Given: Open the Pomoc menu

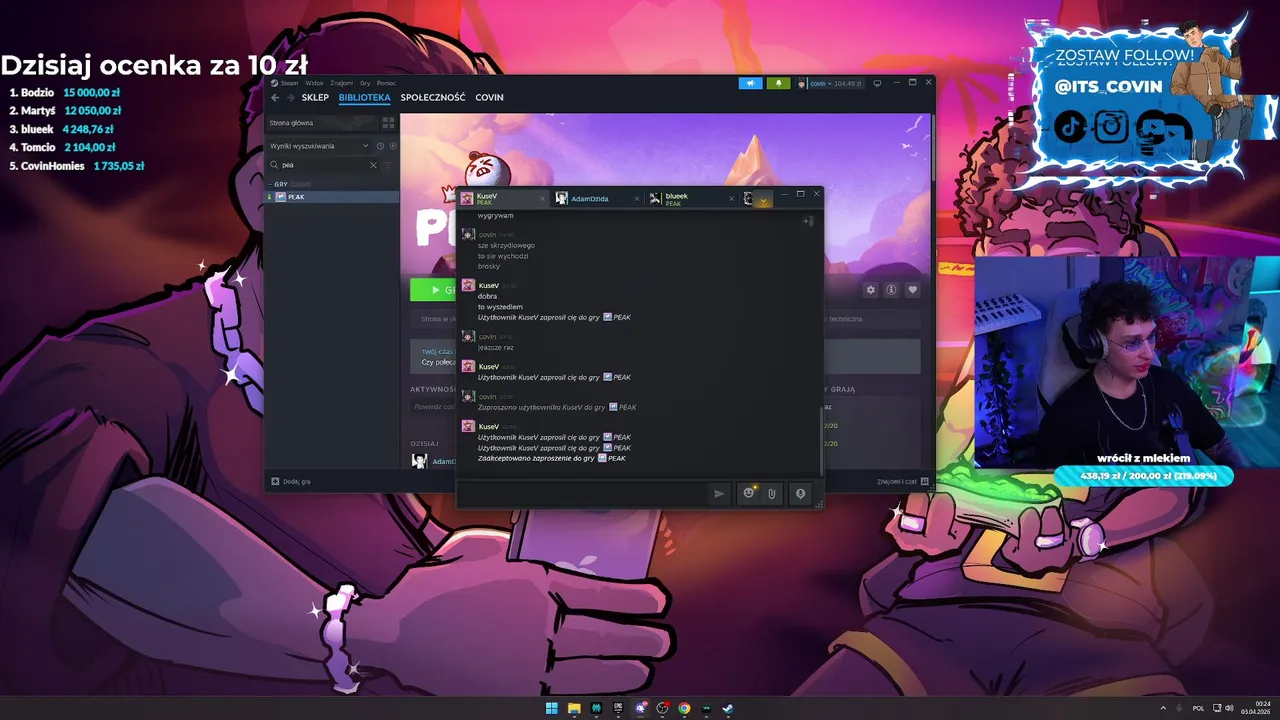Looking at the screenshot, I should pos(386,83).
